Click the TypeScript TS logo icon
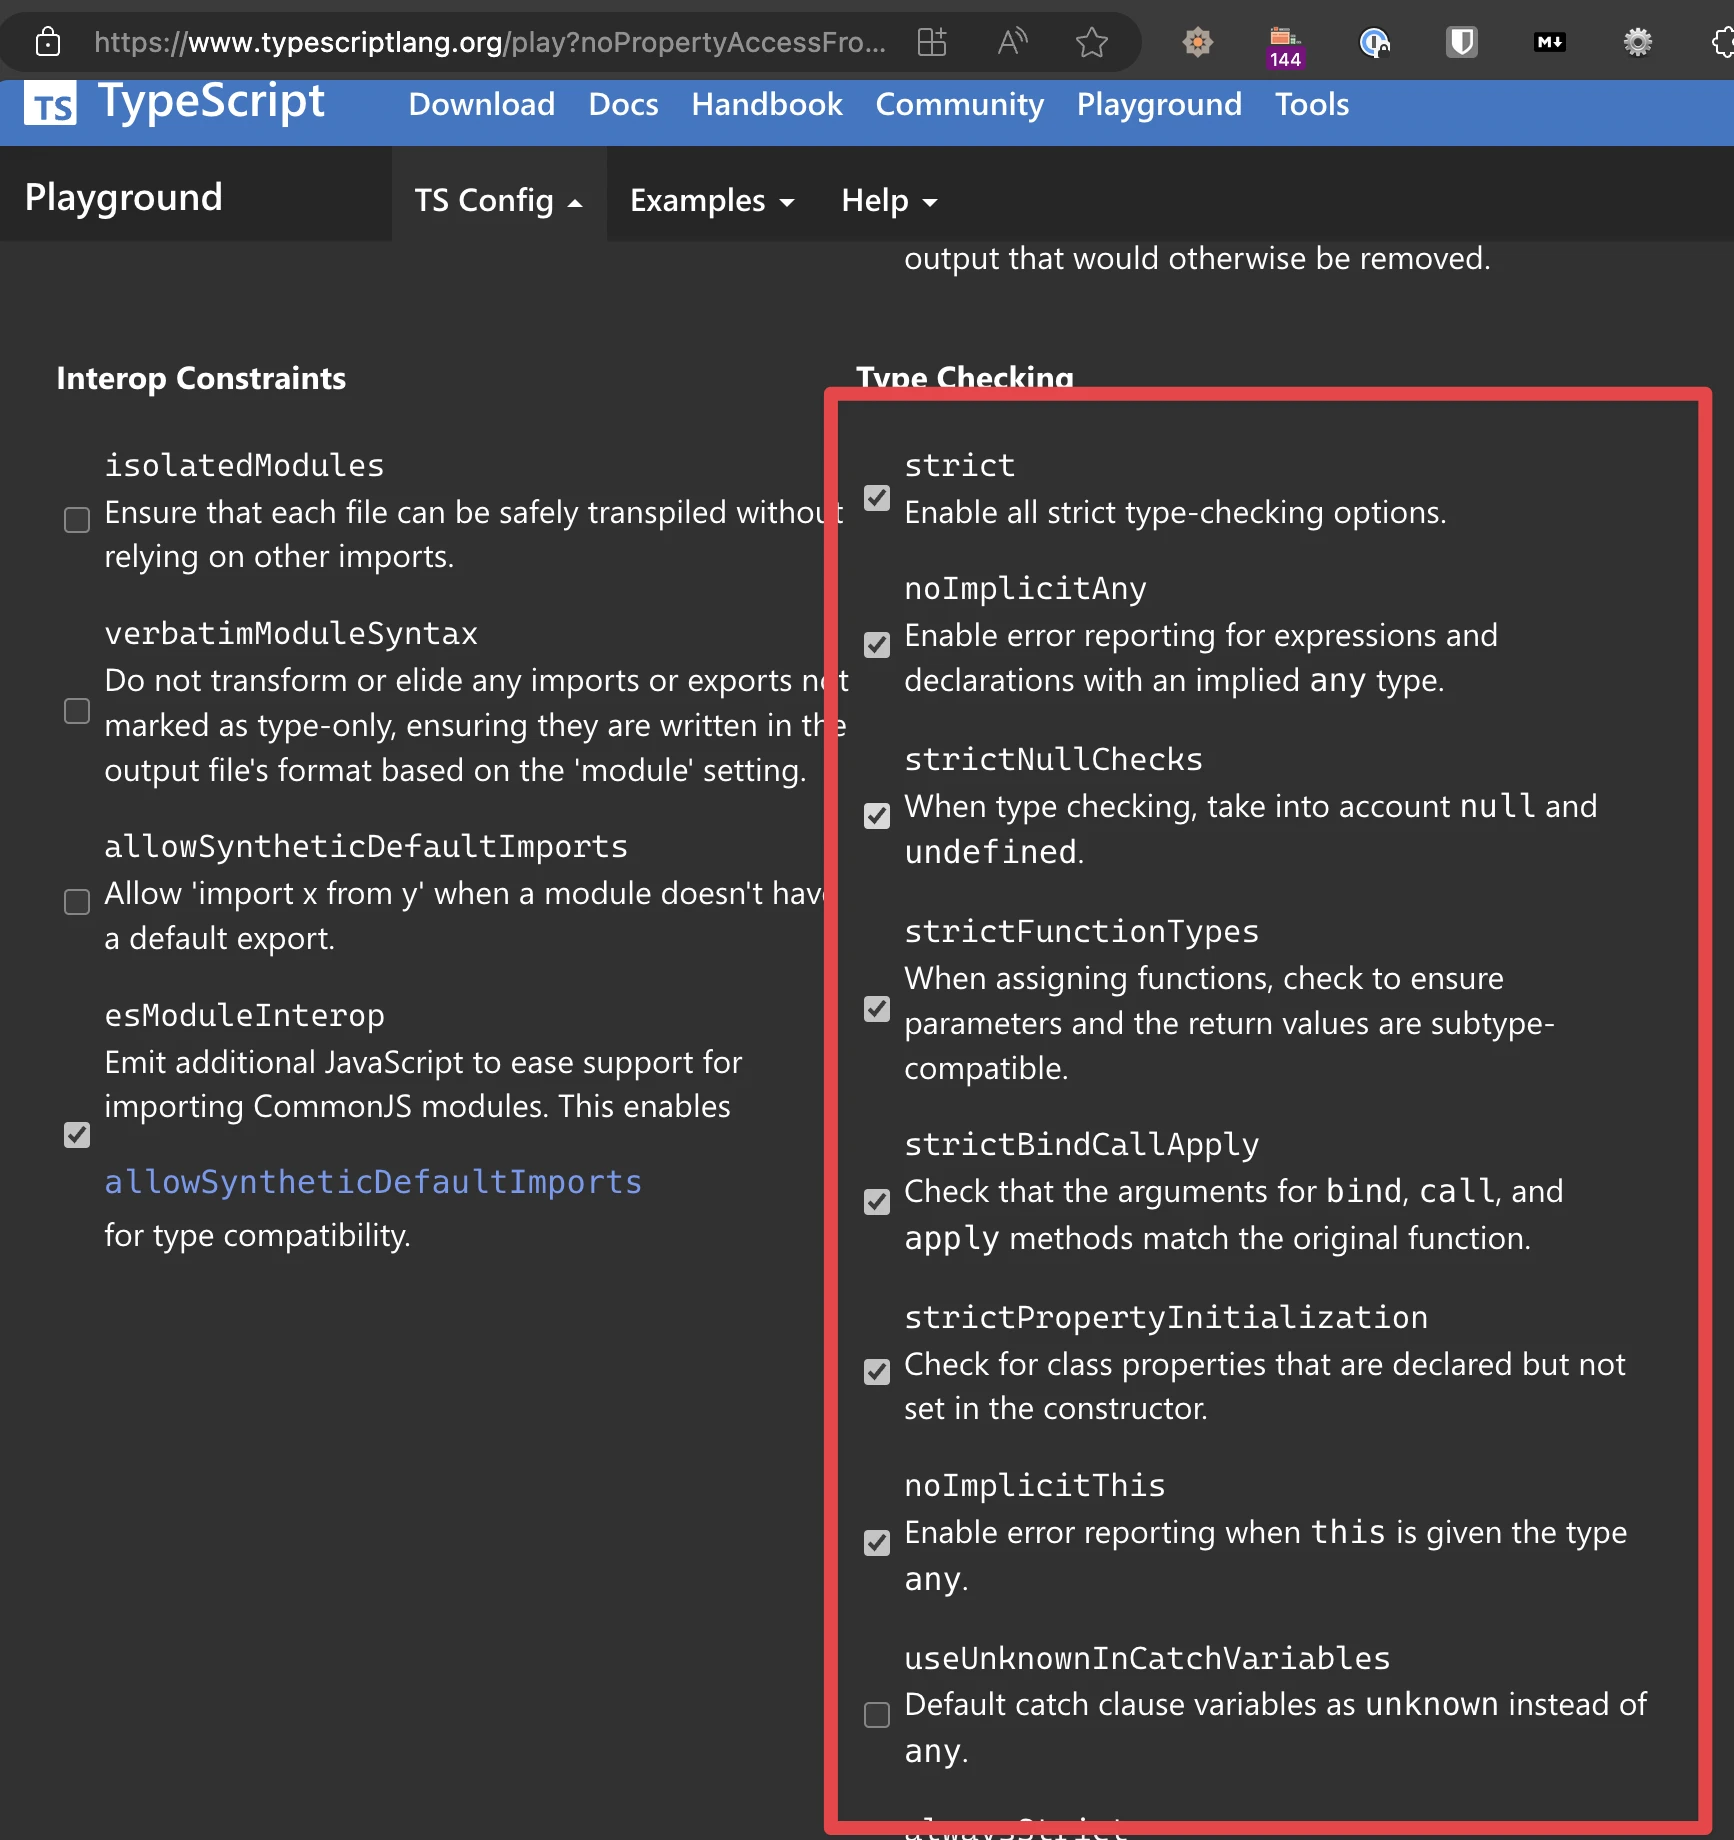Screen dimensions: 1734x1840 (x=50, y=103)
